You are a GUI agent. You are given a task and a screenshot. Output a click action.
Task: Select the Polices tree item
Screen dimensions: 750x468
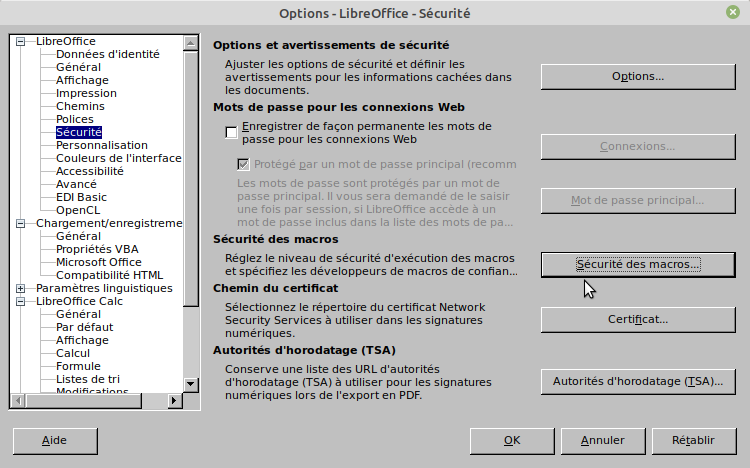point(75,119)
